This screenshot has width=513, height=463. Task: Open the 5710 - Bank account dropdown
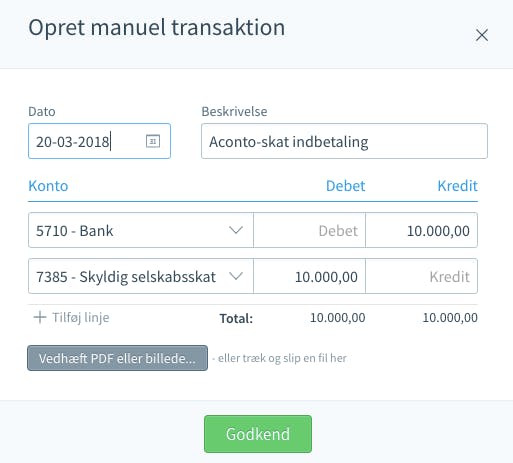tap(141, 230)
